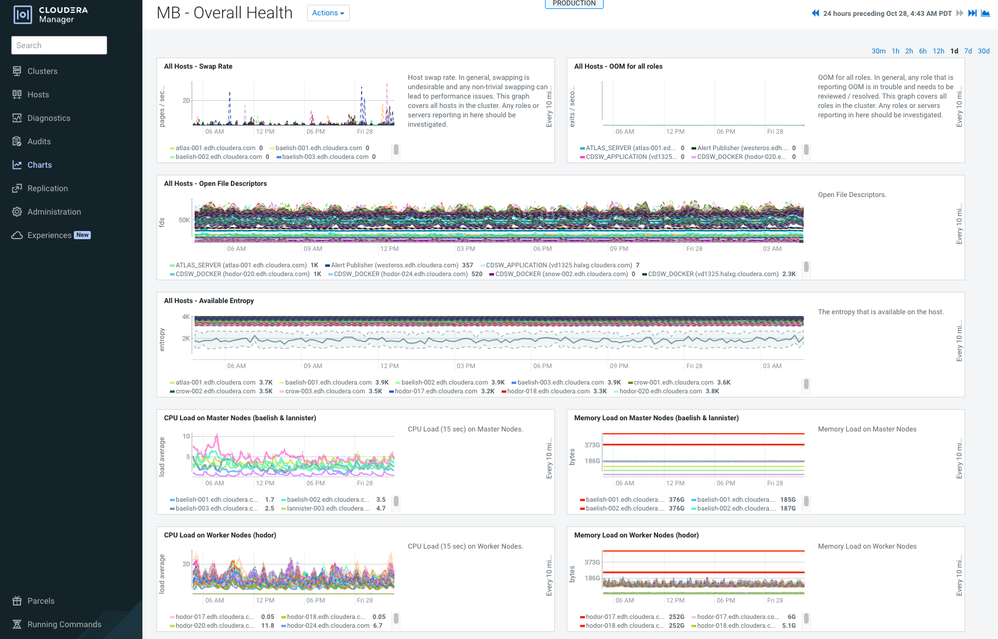Open the Audits section
998x639 pixels.
coord(39,141)
